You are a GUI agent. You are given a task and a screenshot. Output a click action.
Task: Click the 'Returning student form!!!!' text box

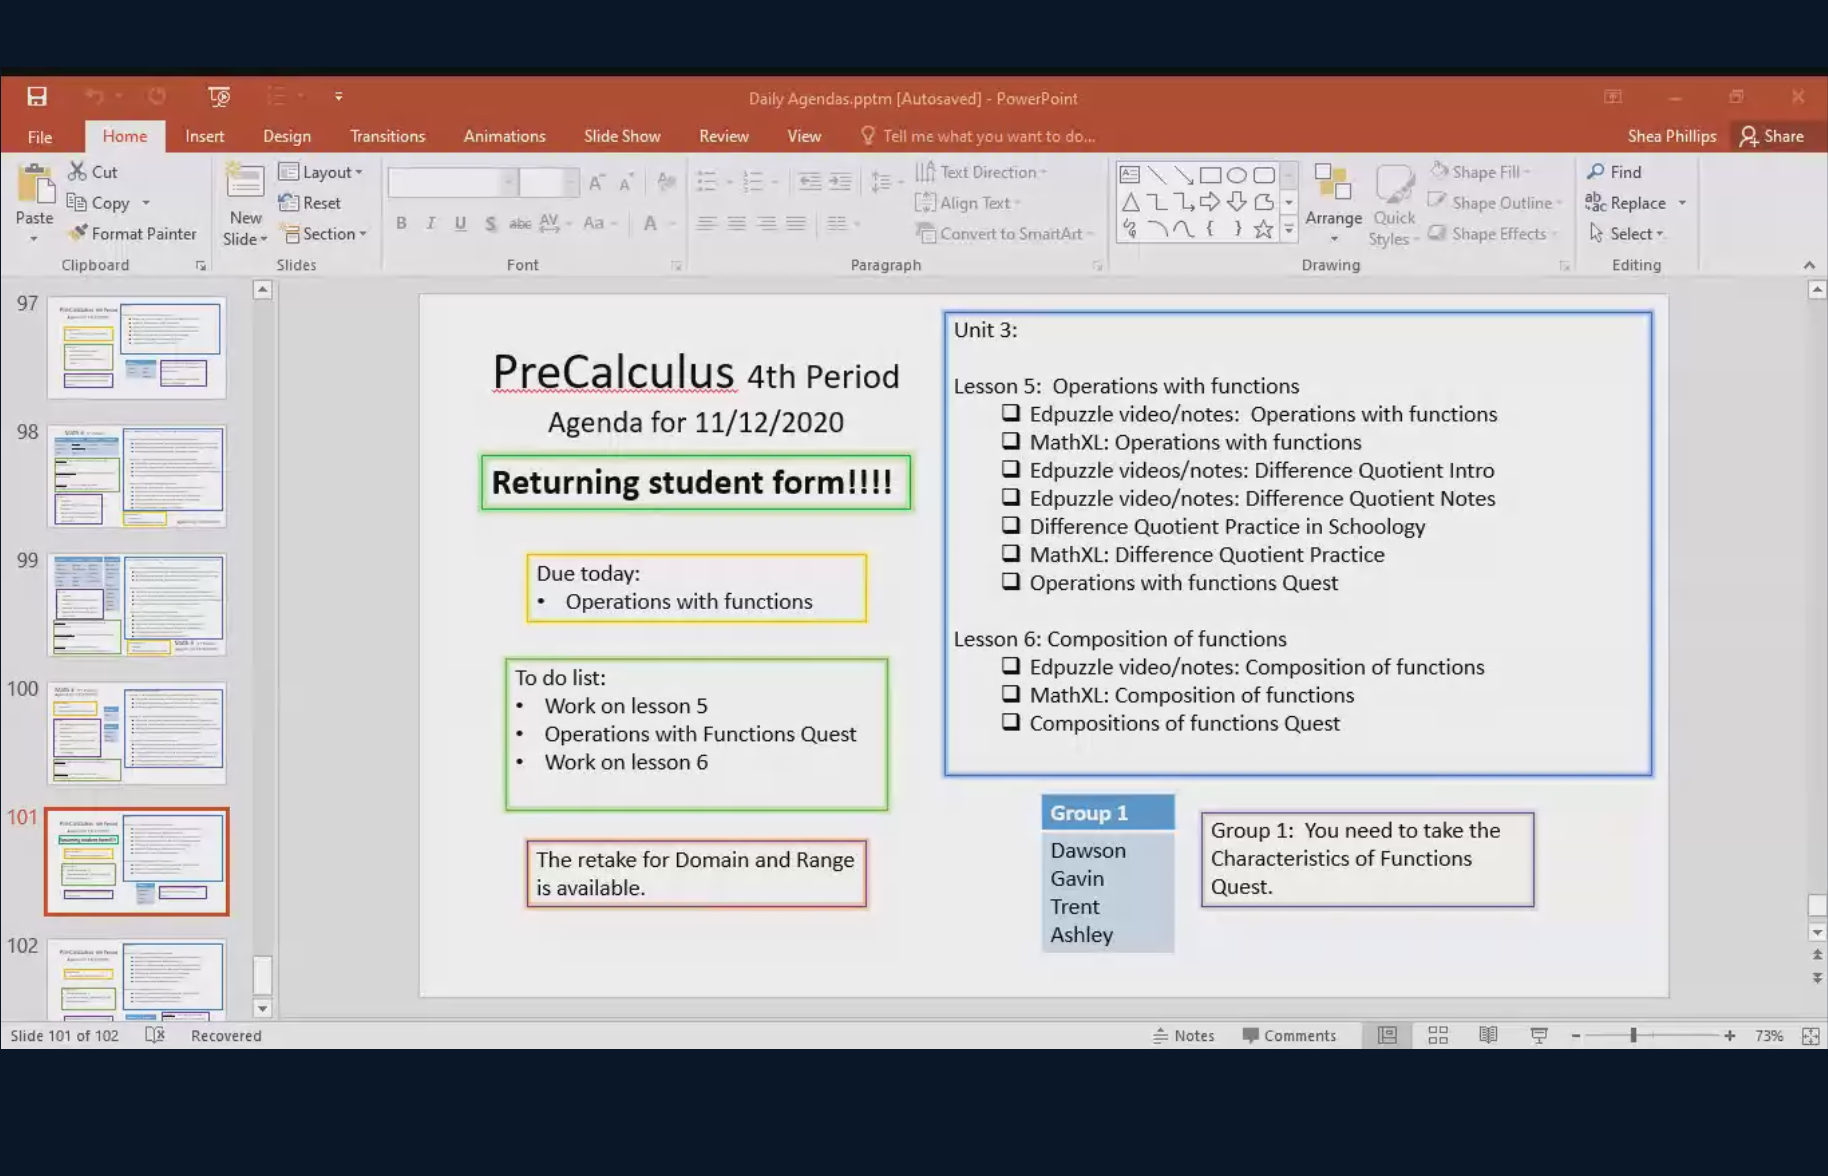pyautogui.click(x=696, y=483)
